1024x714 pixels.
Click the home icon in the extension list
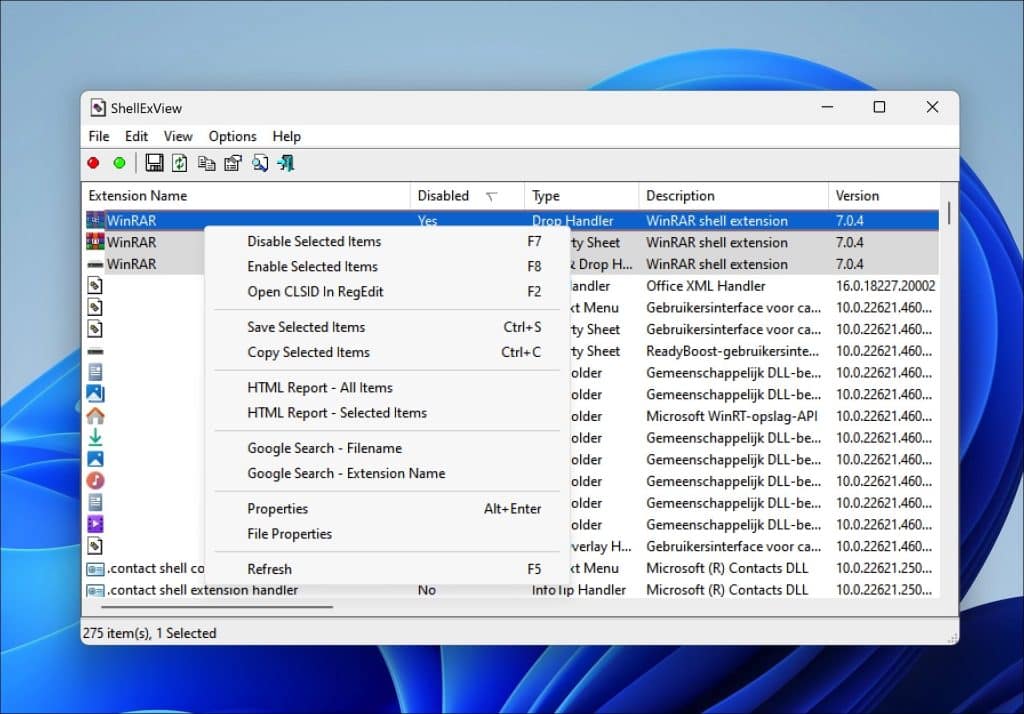(x=95, y=415)
